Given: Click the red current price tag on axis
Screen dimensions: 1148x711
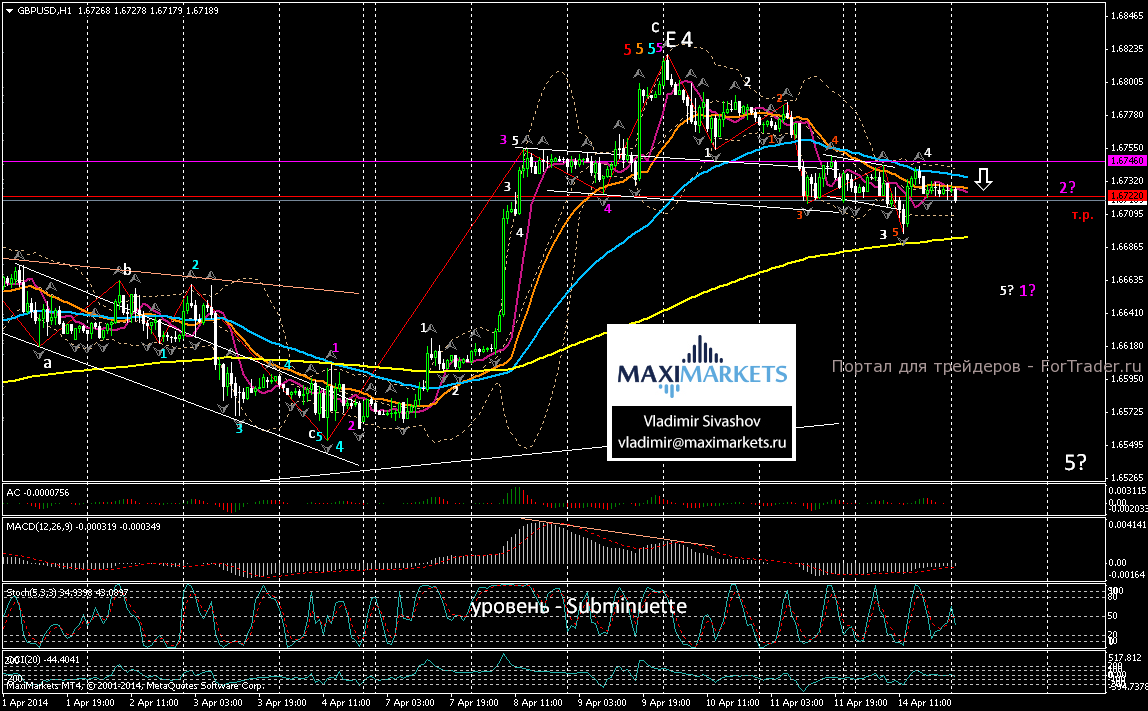Looking at the screenshot, I should [1125, 196].
